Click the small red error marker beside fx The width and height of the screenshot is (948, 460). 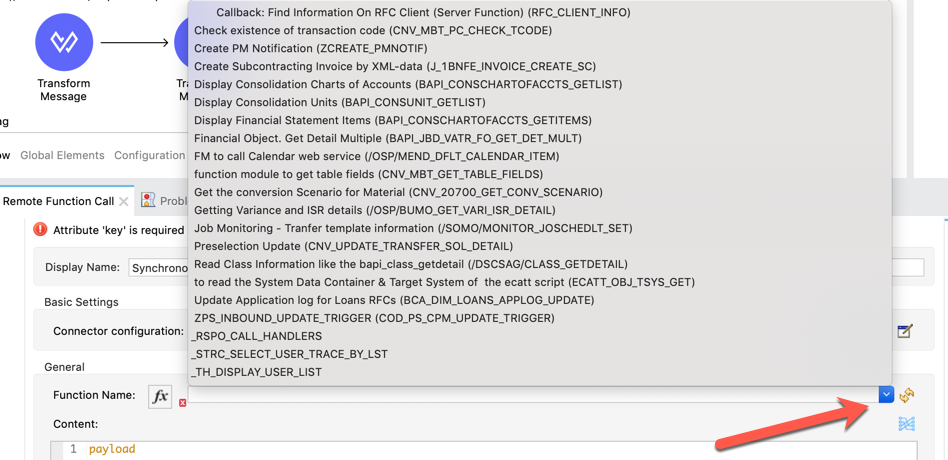click(x=182, y=403)
